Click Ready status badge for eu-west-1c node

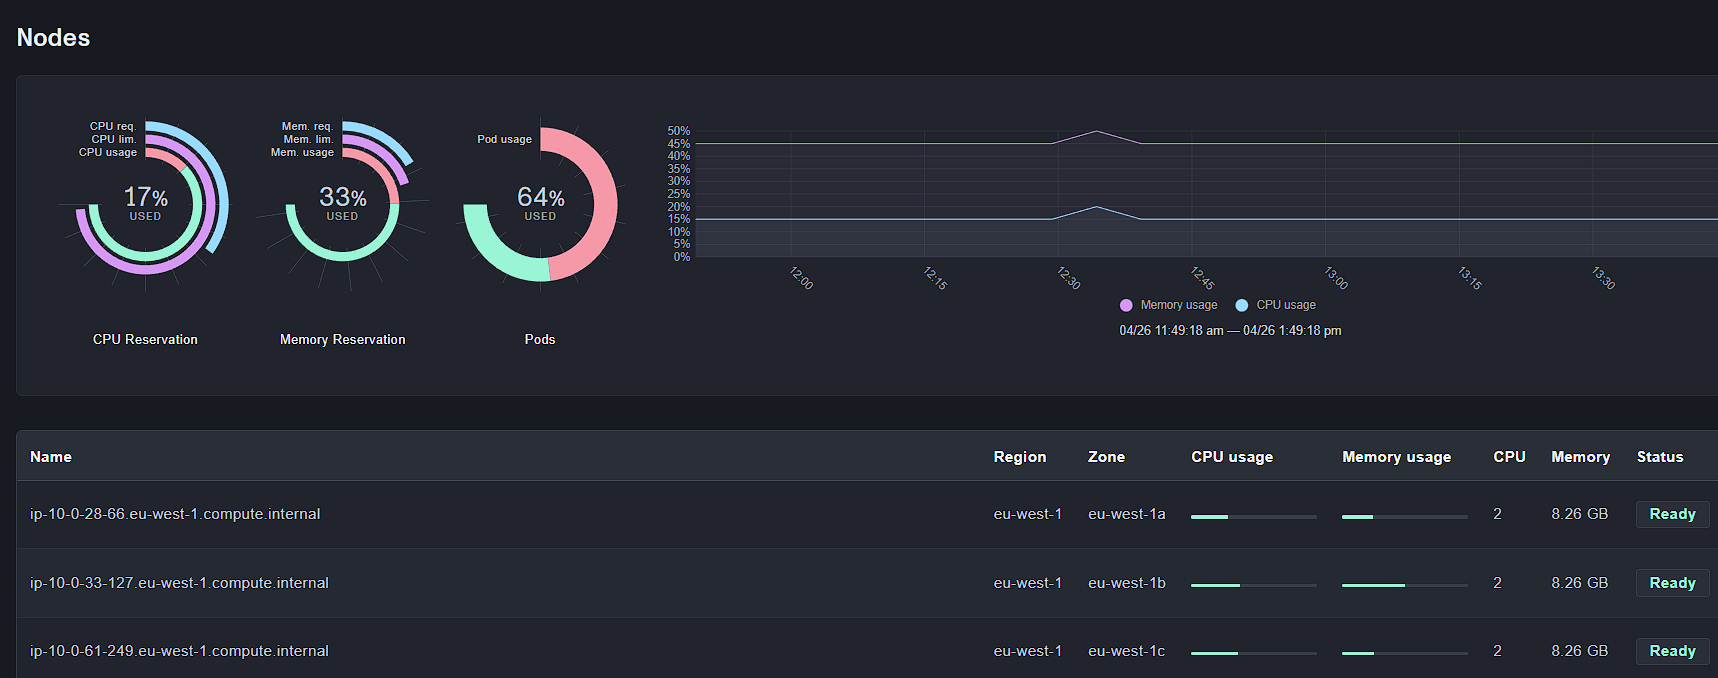[x=1672, y=651]
